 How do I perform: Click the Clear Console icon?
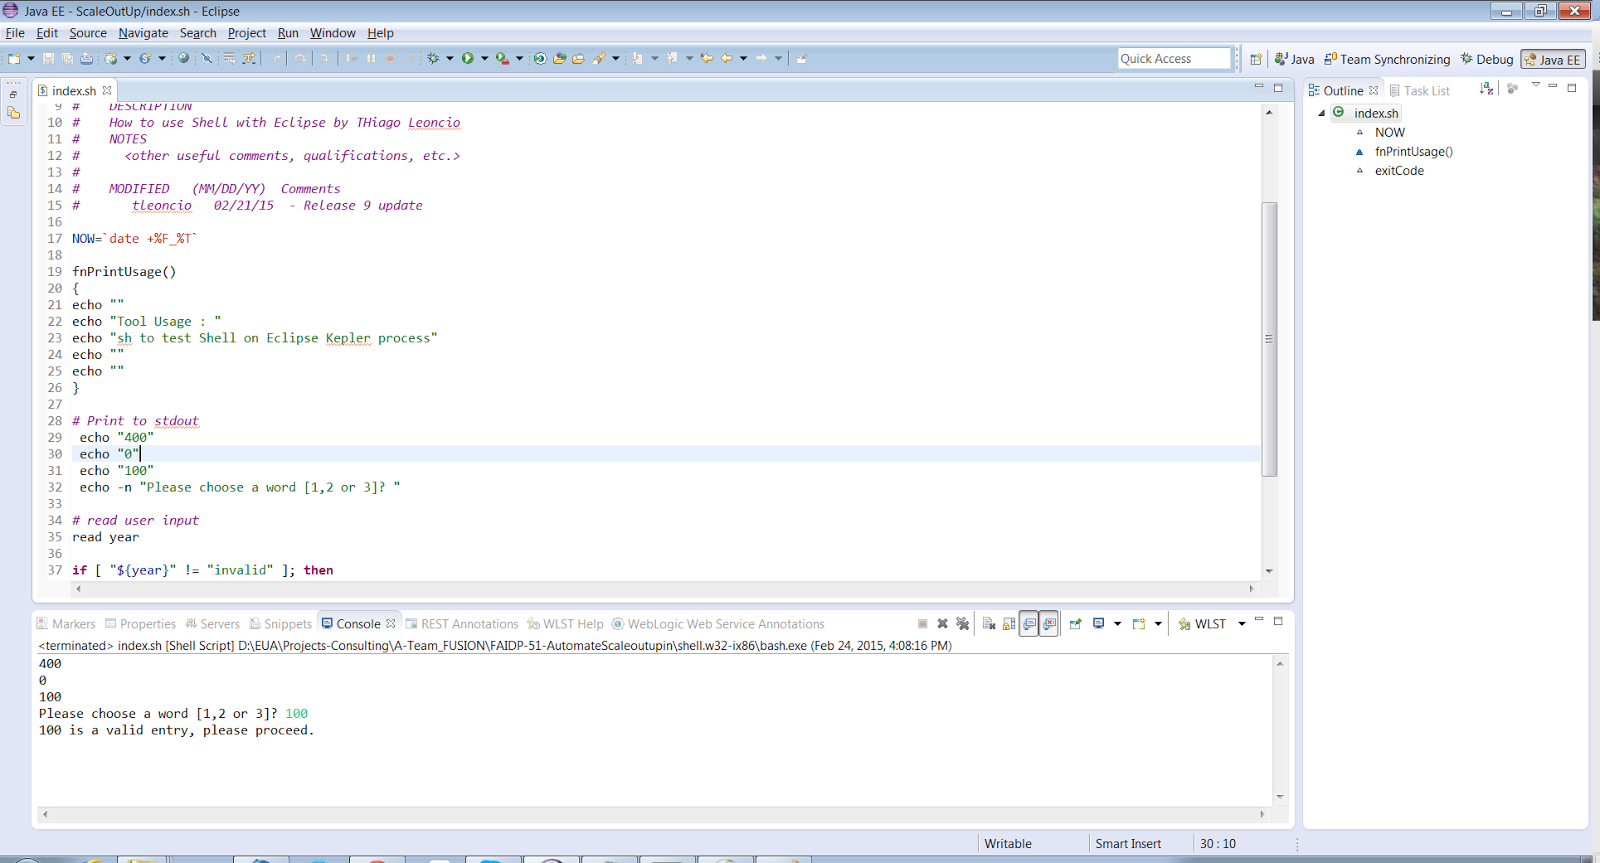(x=989, y=623)
